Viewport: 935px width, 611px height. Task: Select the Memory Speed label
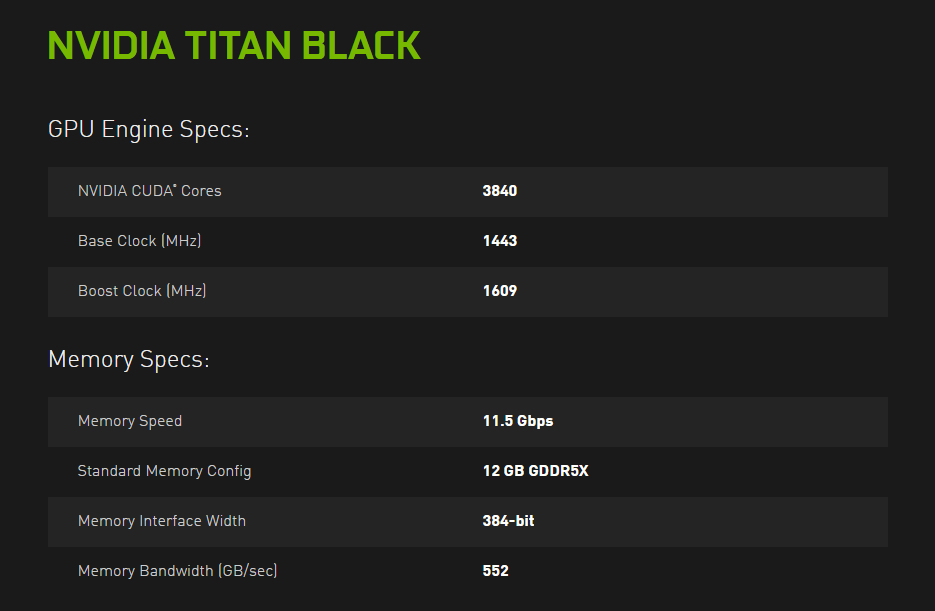130,421
